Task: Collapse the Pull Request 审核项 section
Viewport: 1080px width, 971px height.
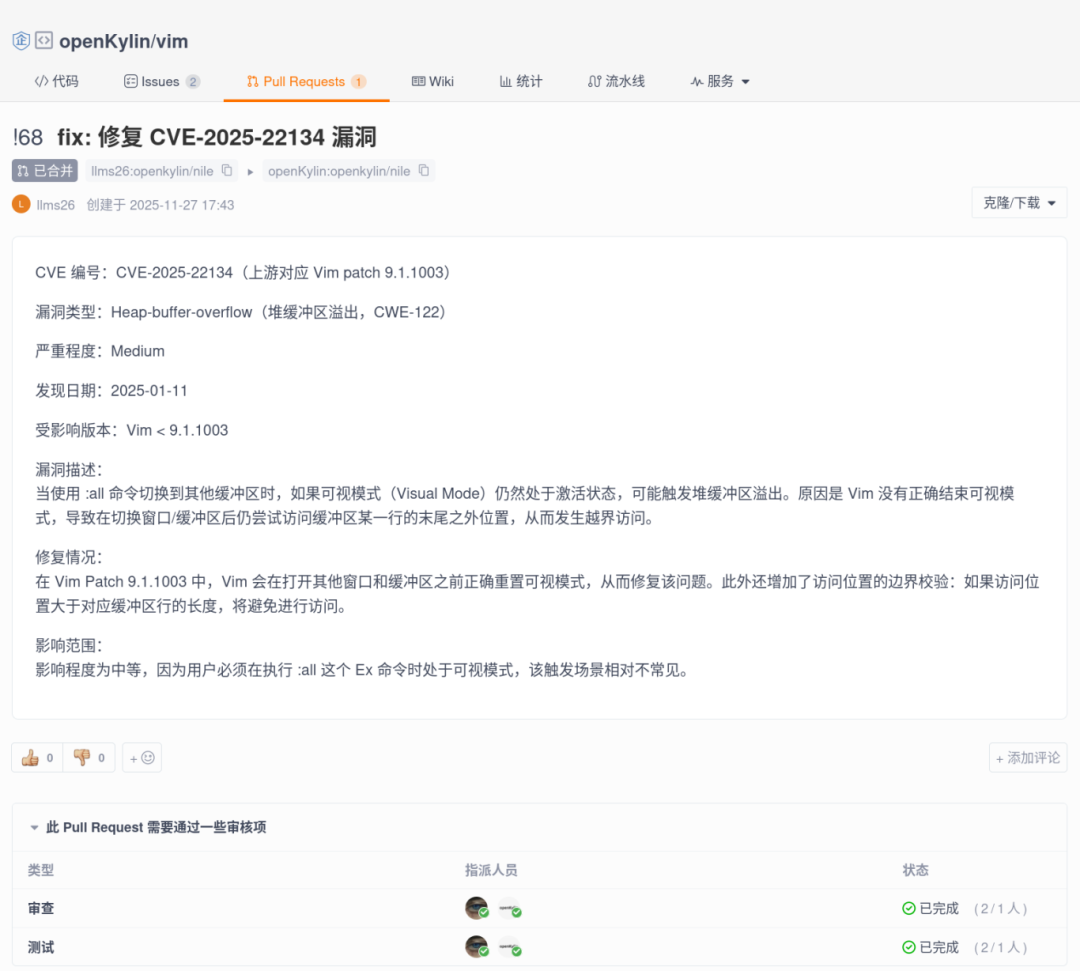Action: (35, 828)
